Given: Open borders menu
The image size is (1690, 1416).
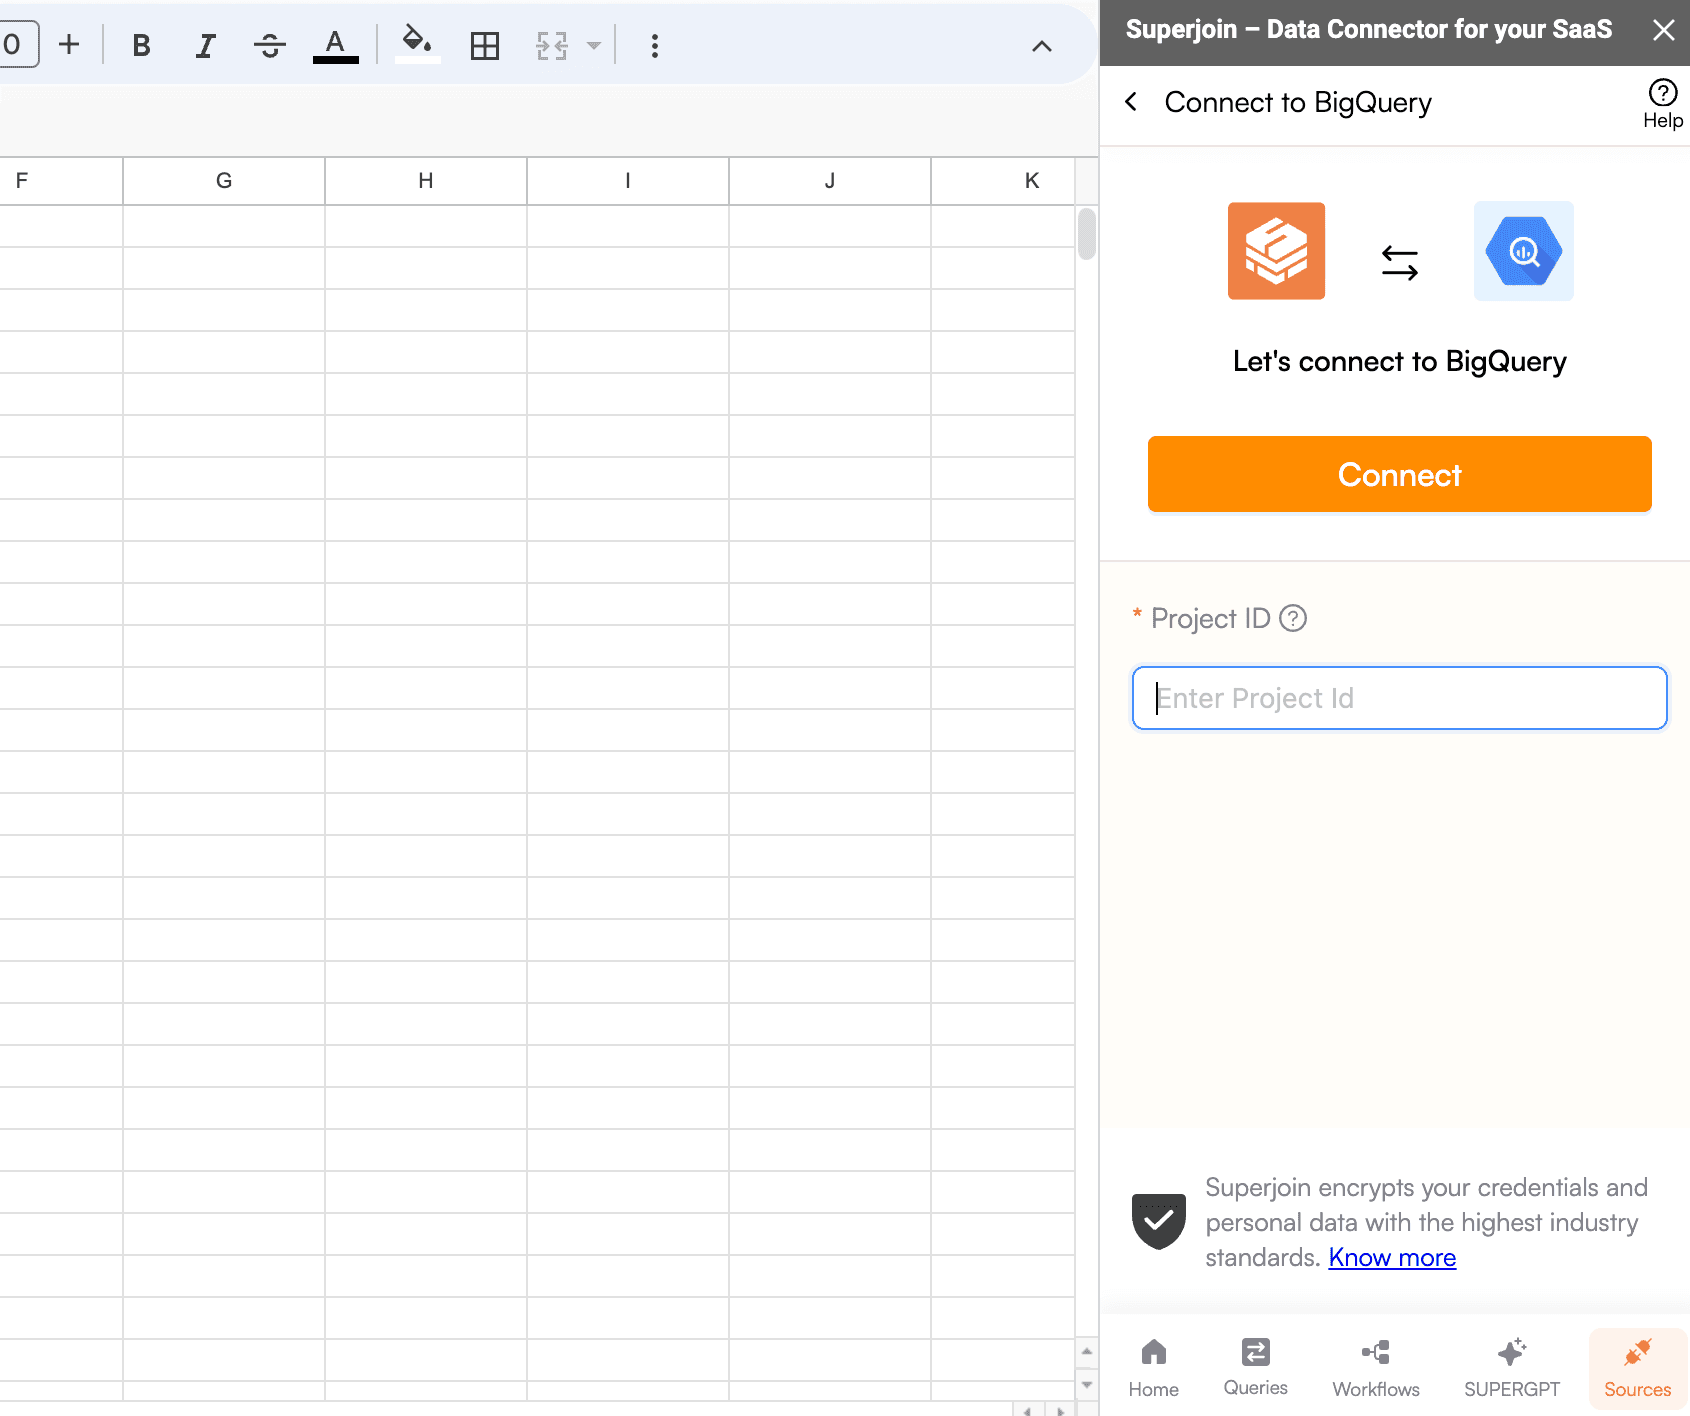Looking at the screenshot, I should (485, 45).
